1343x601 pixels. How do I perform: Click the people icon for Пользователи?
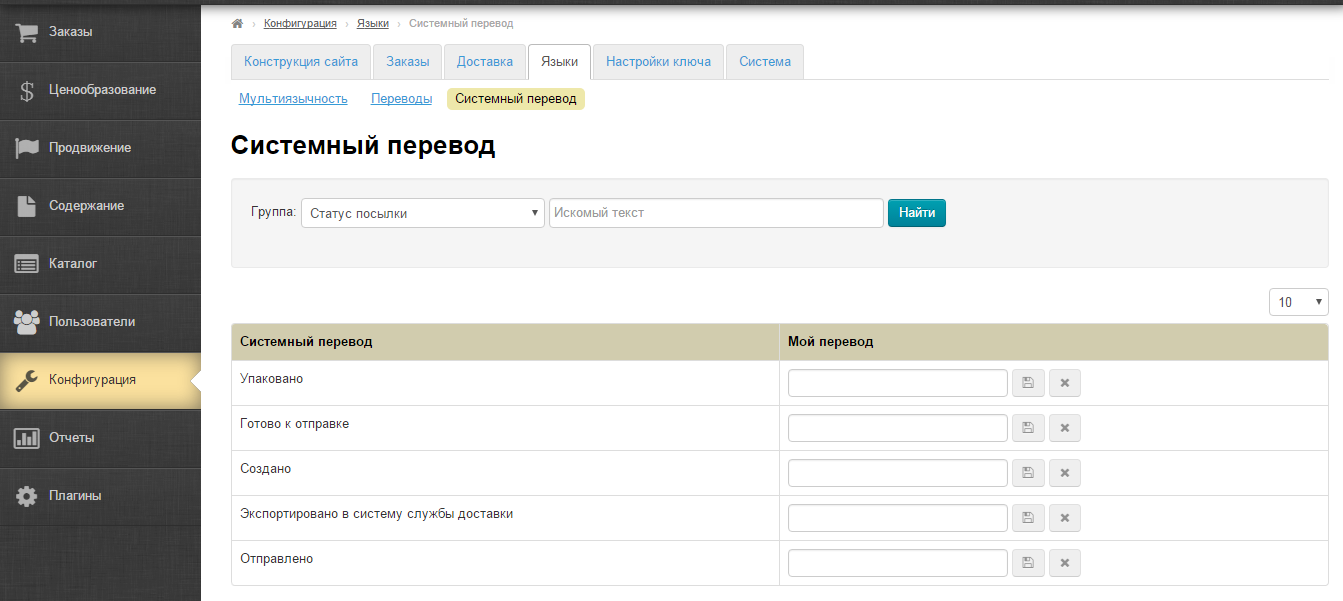(x=27, y=321)
